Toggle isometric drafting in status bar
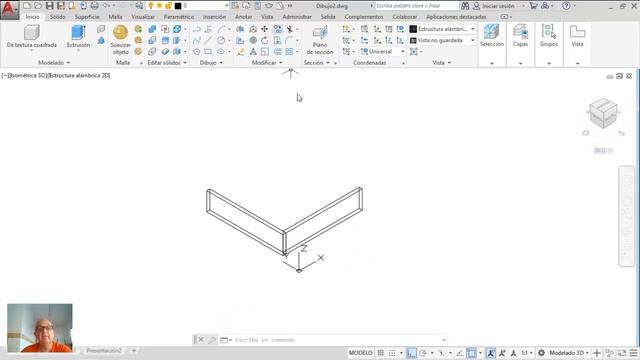 coord(441,353)
